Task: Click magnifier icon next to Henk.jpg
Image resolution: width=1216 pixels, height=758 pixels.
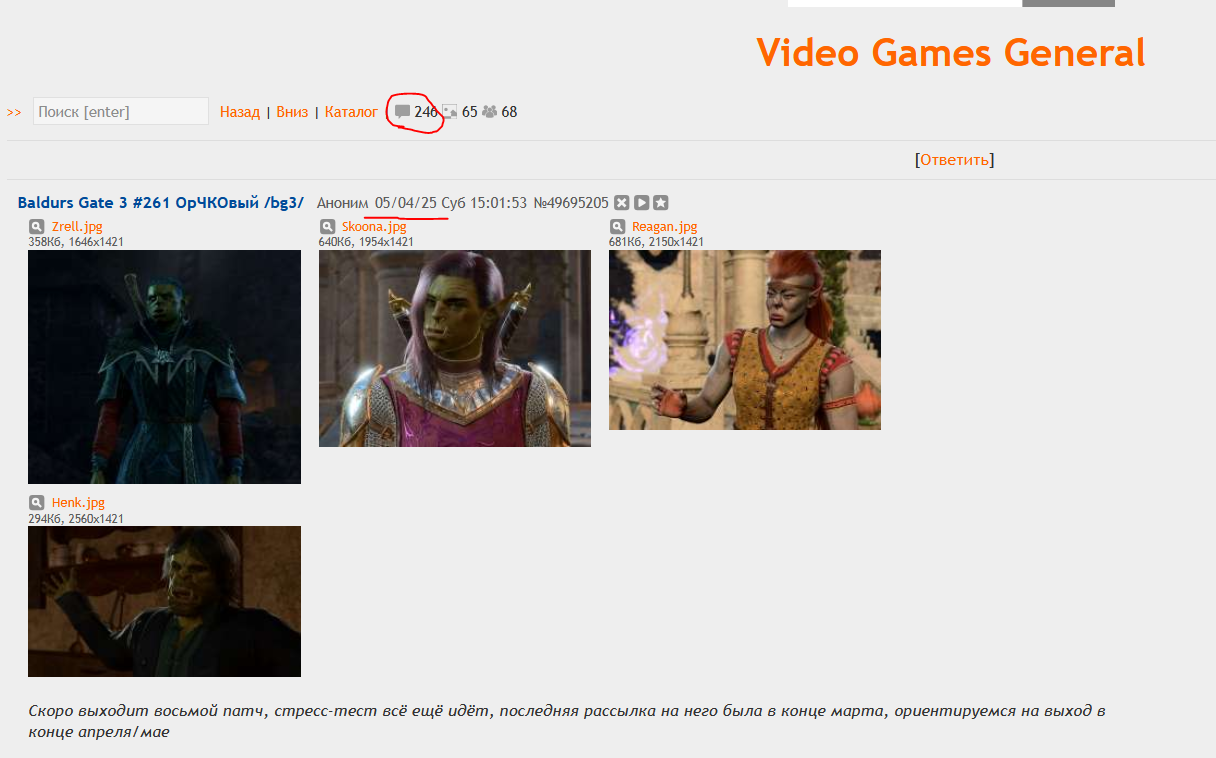Action: 36,503
